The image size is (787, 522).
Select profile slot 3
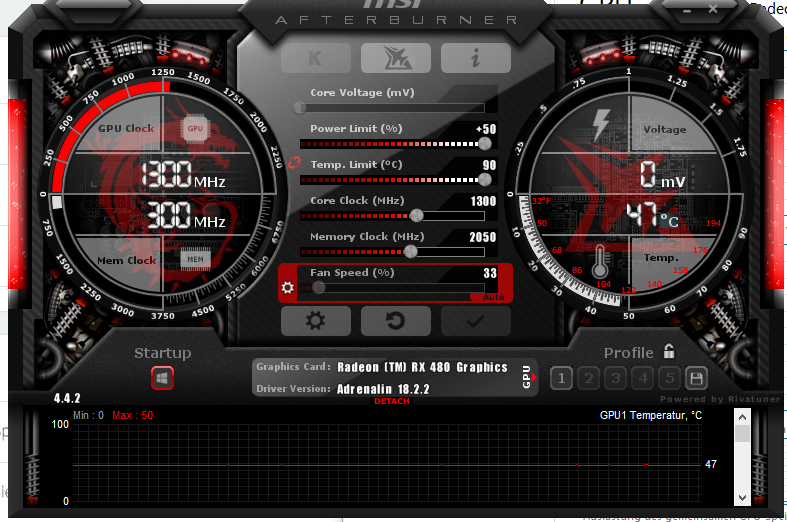616,378
